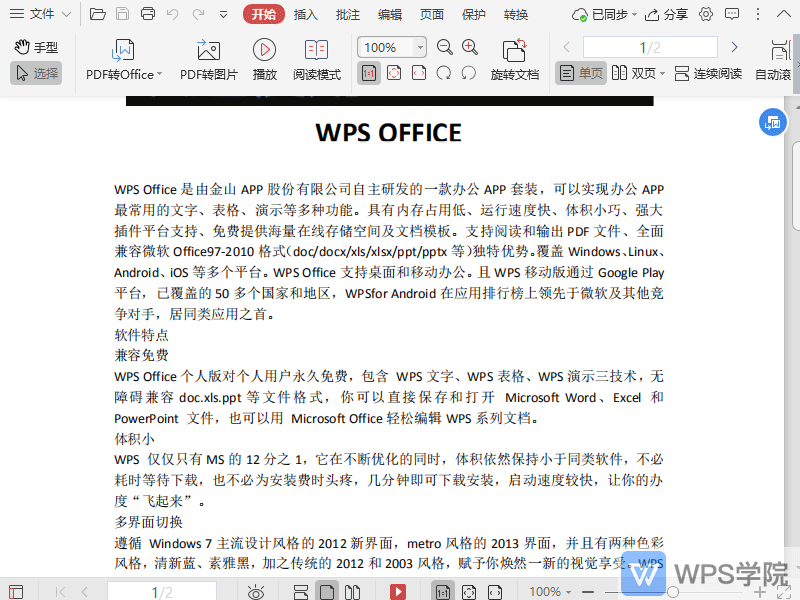Open the 100% zoom level dropdown
The height and width of the screenshot is (600, 800).
tap(390, 46)
